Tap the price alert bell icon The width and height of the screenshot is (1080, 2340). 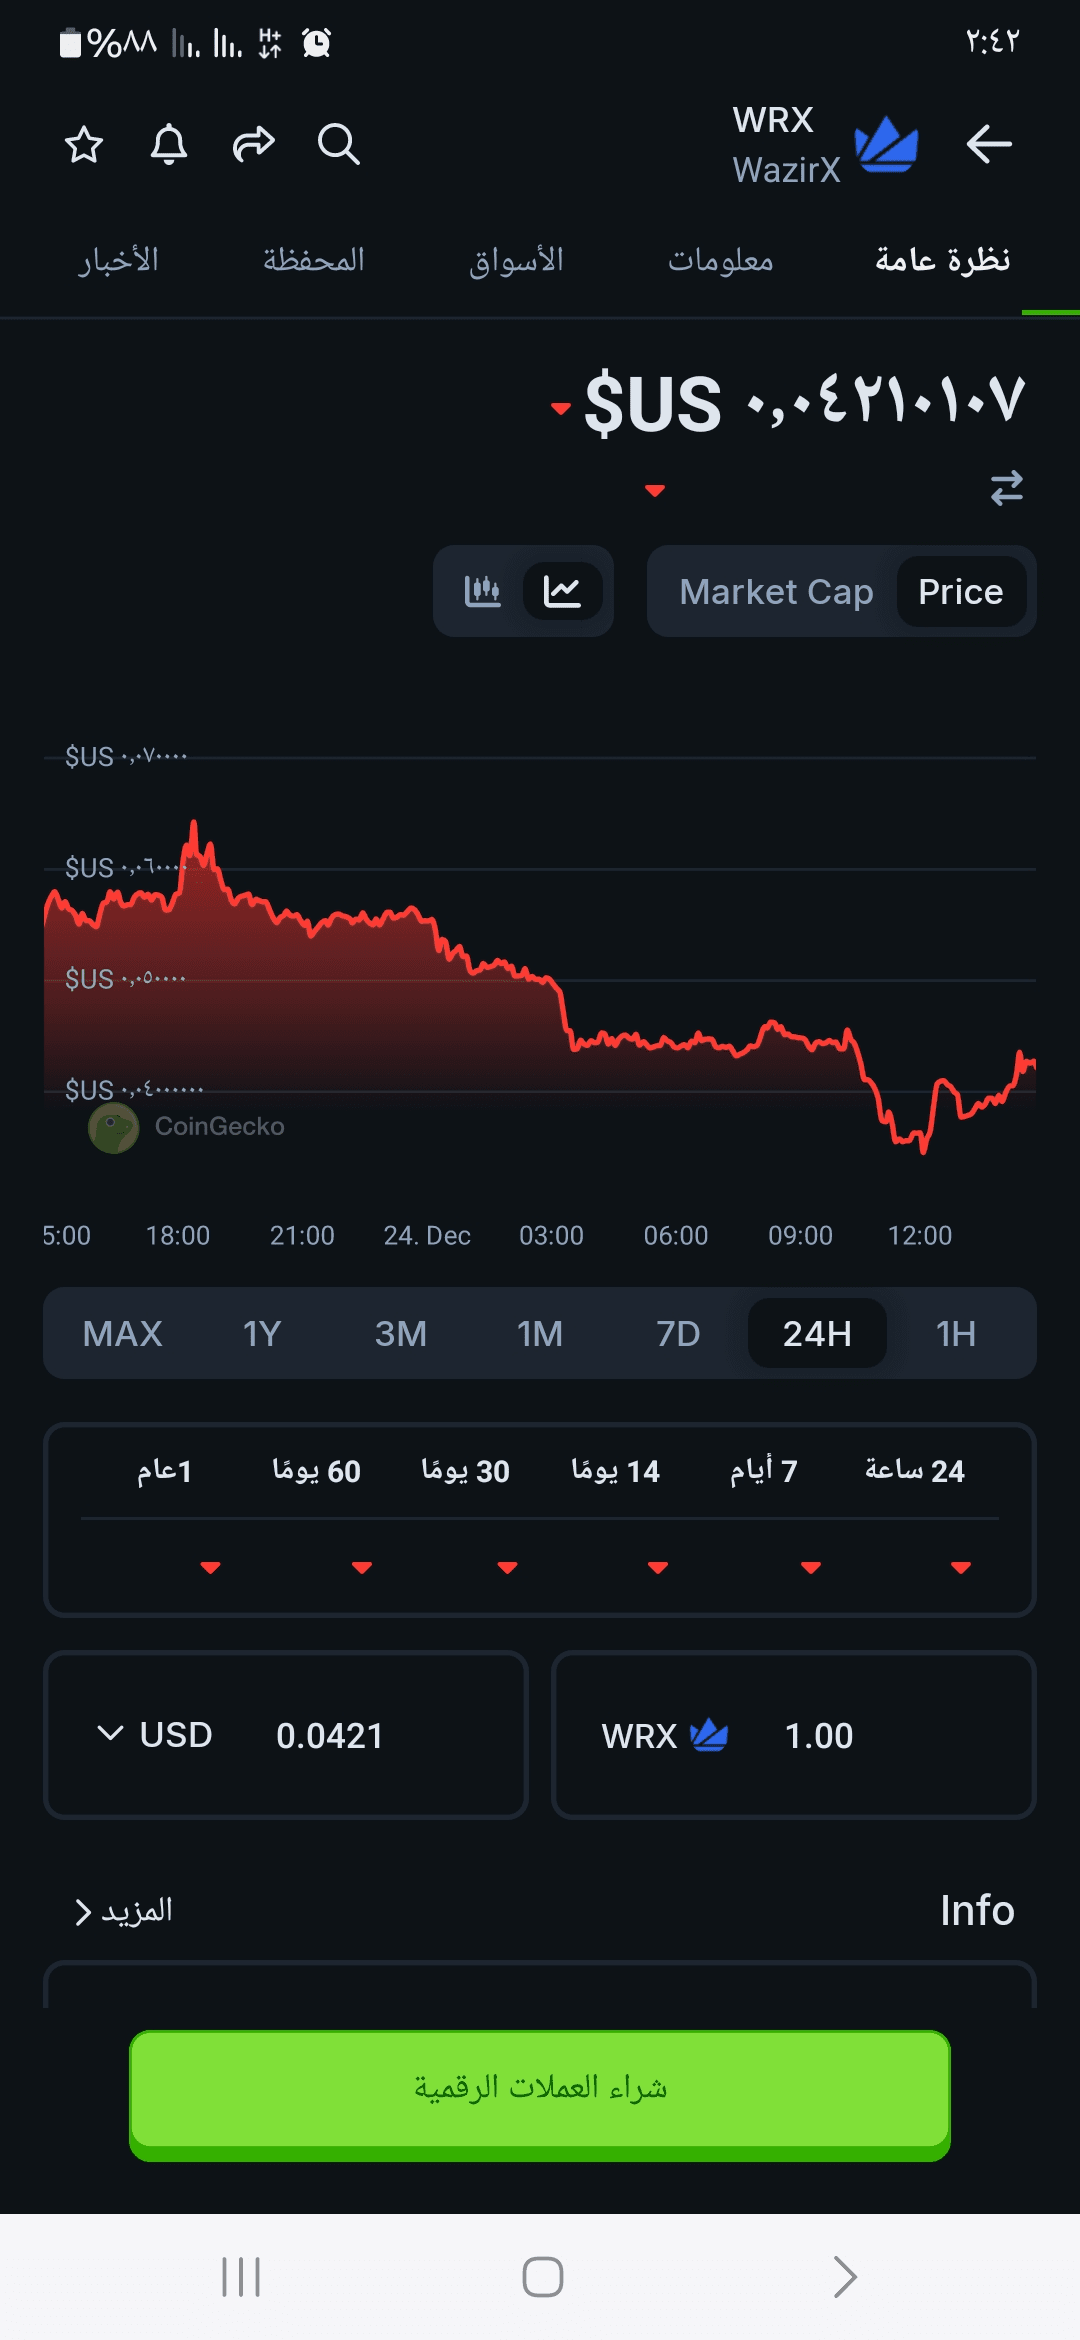click(x=169, y=145)
